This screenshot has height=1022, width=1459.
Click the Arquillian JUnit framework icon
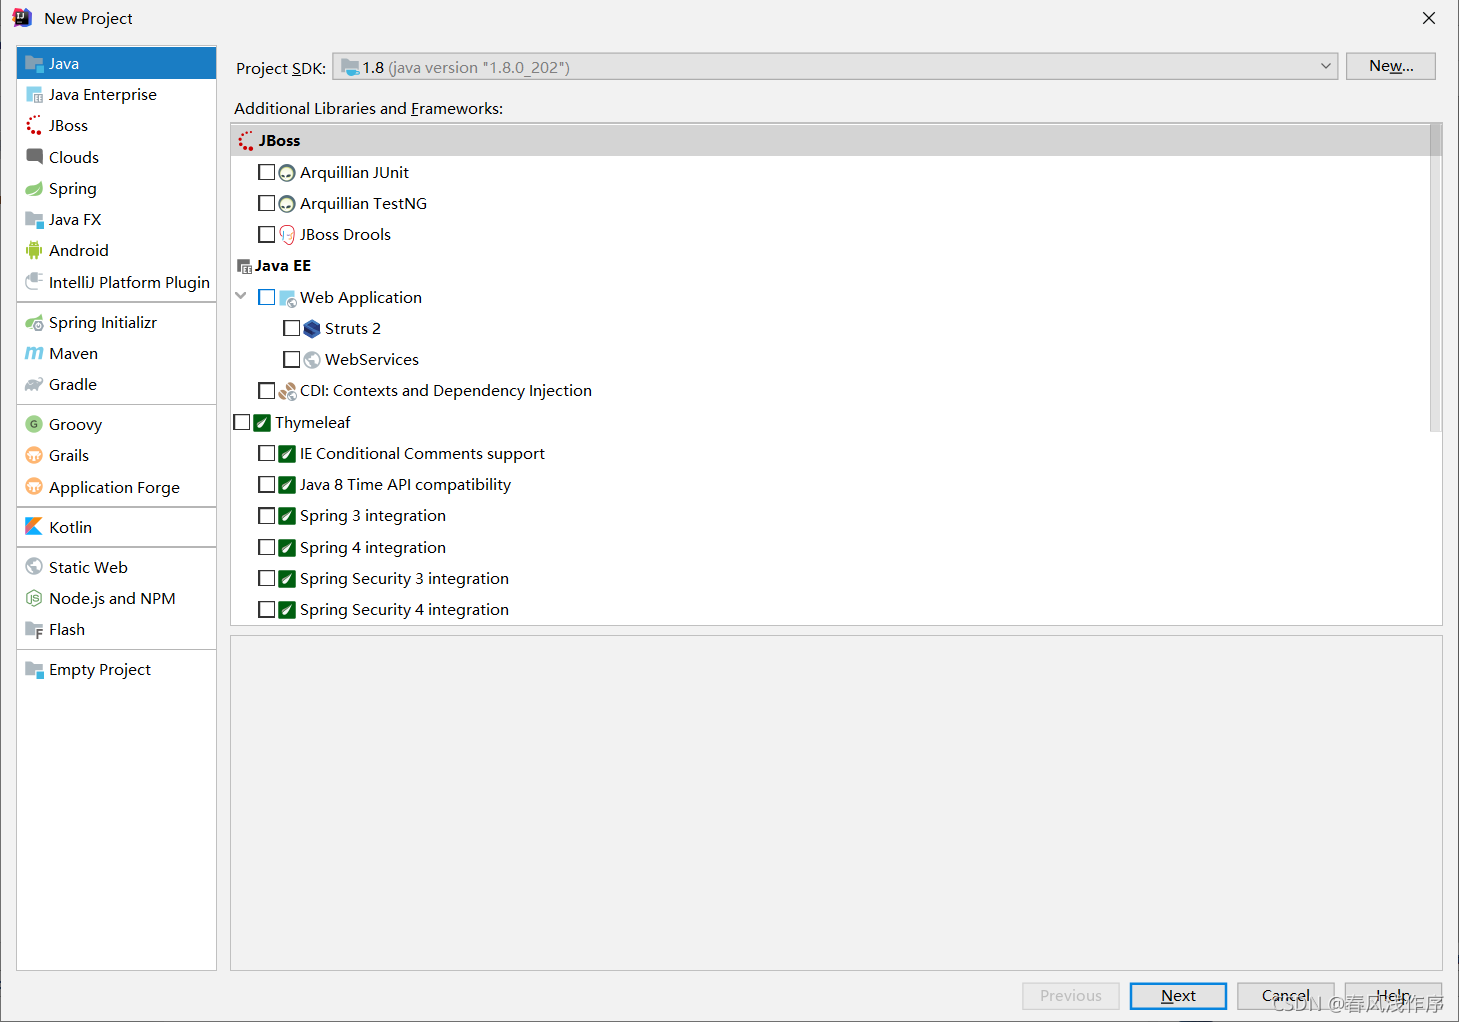point(287,173)
